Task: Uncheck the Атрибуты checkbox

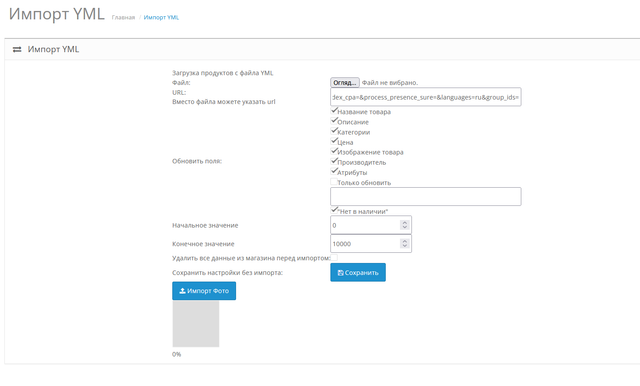Action: 334,171
